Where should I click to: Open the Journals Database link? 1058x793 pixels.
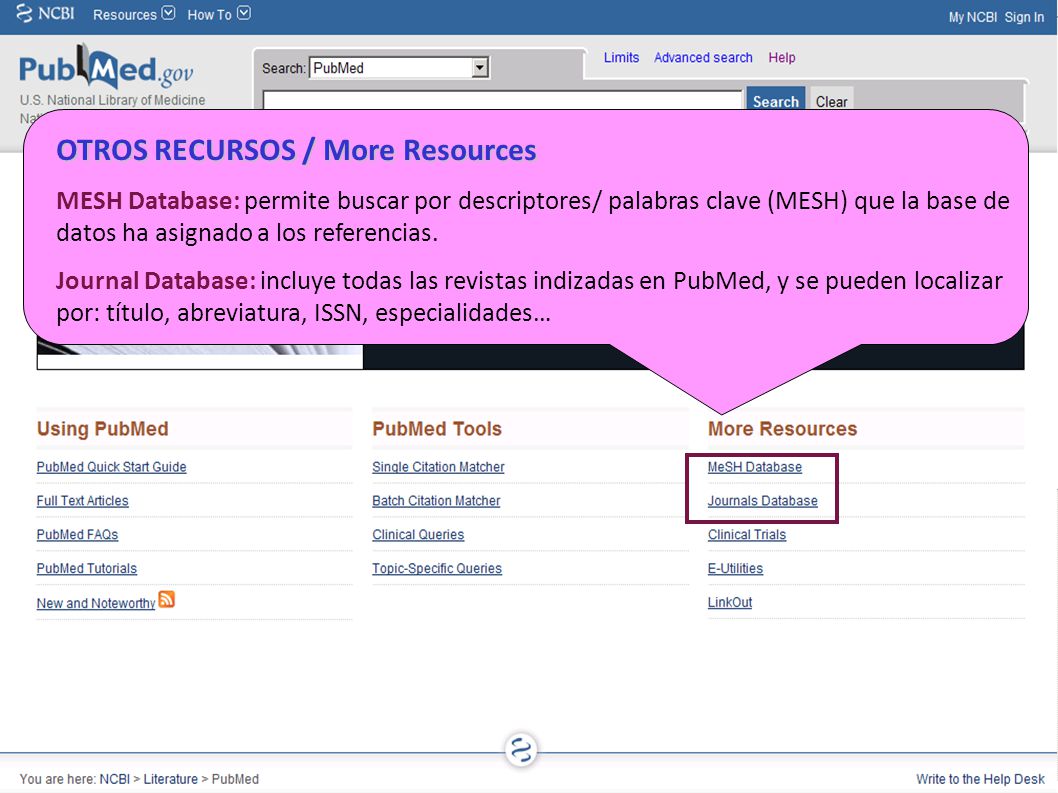coord(762,500)
